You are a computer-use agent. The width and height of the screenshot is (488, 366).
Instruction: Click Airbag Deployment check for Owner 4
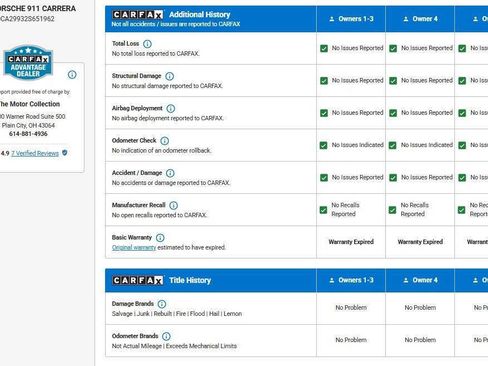tap(393, 113)
